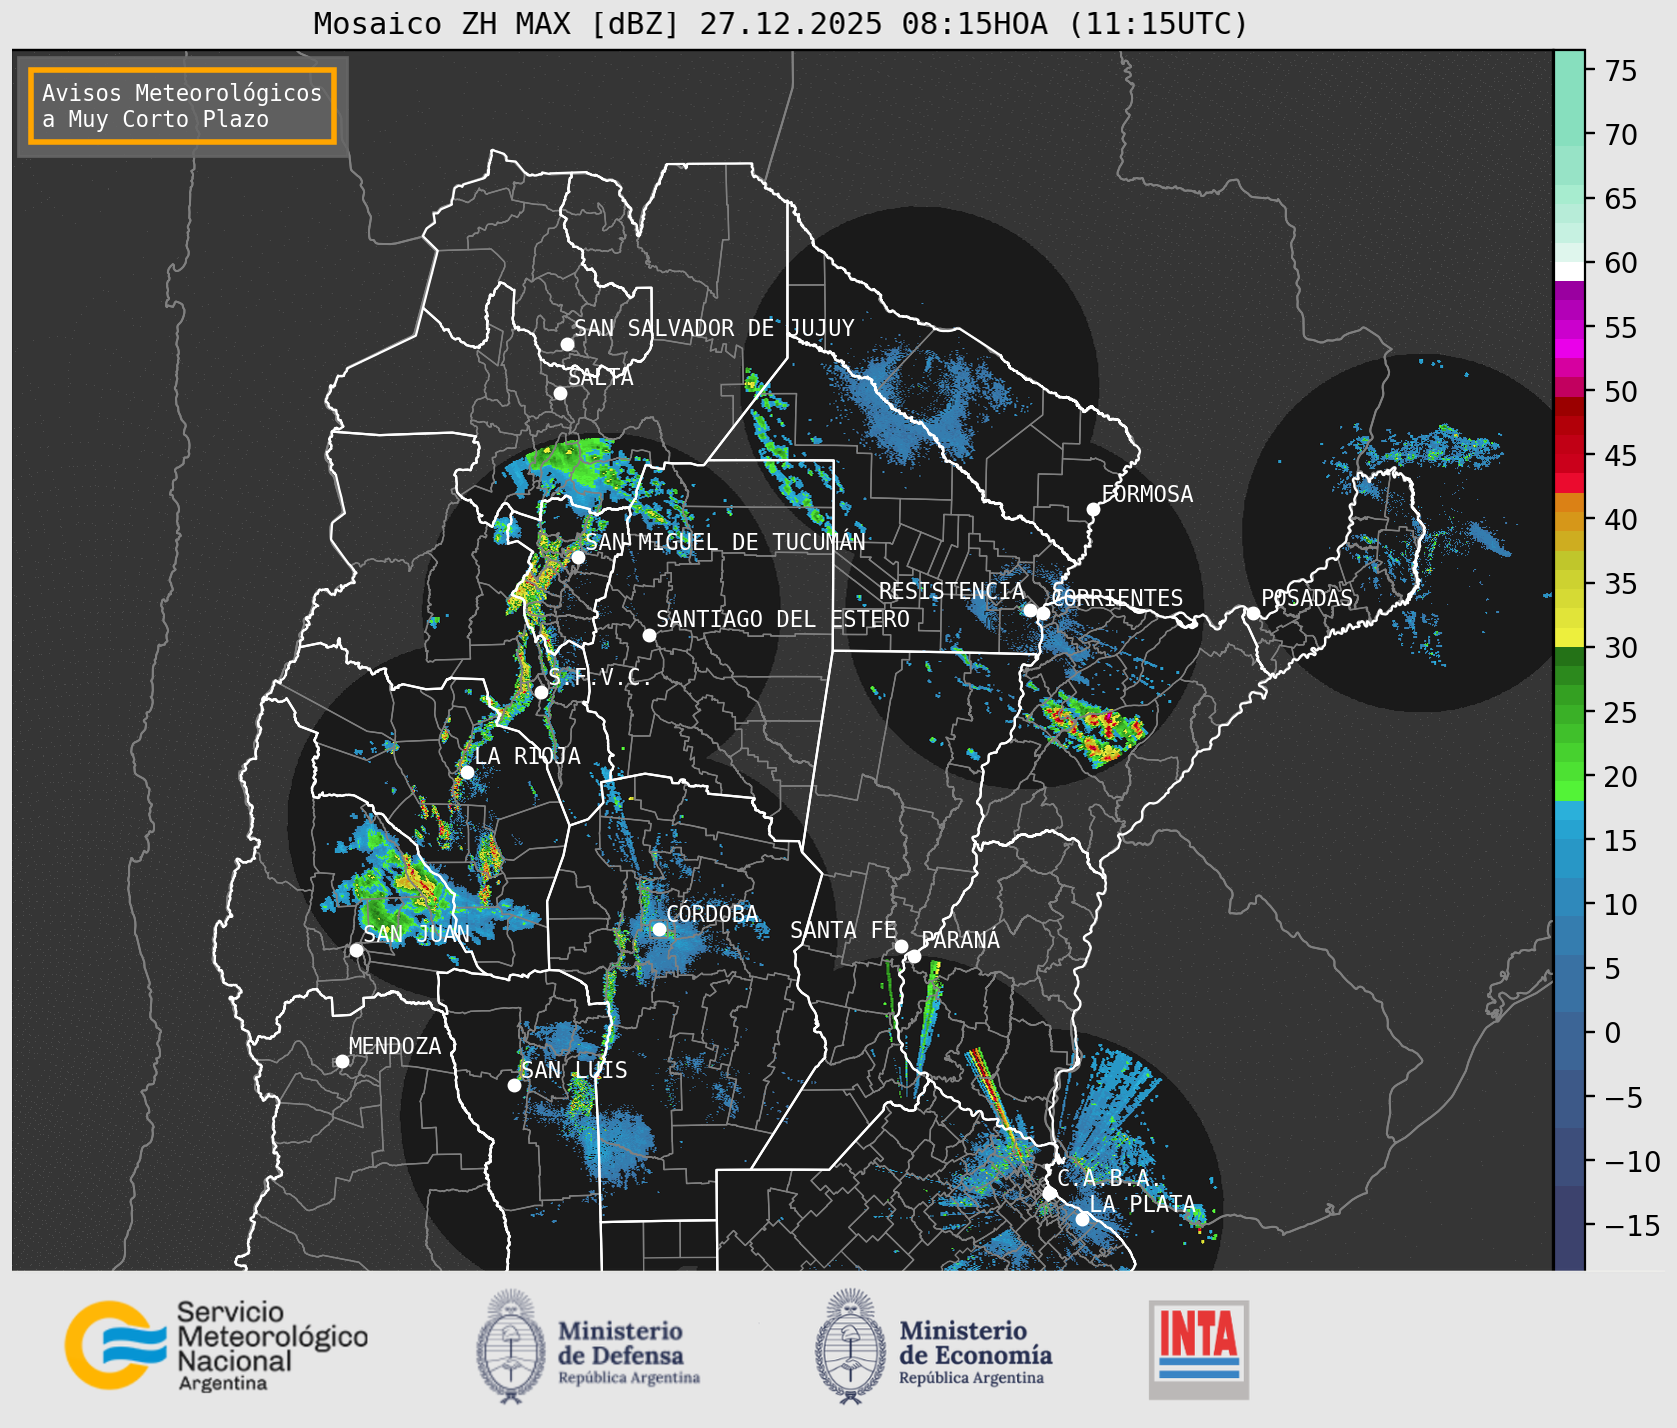Click the SANTIAGO DEL ESTERO label
Viewport: 1677px width, 1428px height.
783,619
